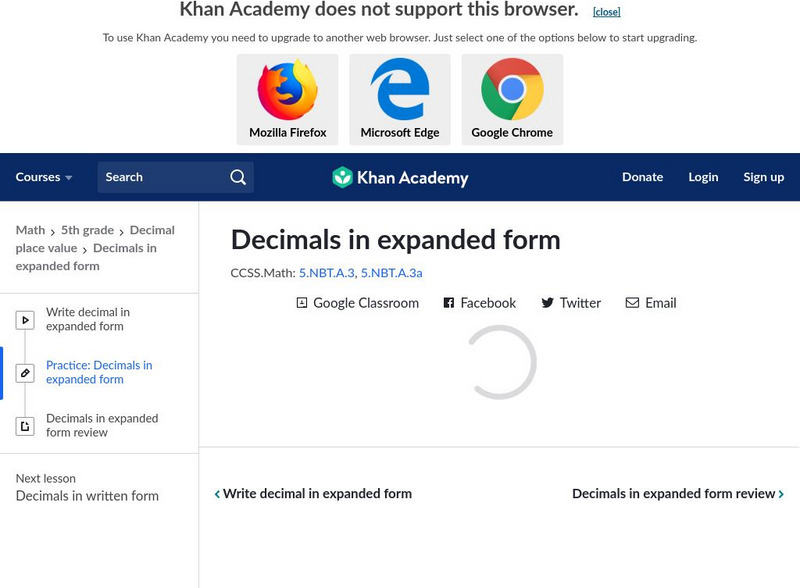Share this lesson on Twitter
Image resolution: width=800 pixels, height=588 pixels.
tap(571, 303)
